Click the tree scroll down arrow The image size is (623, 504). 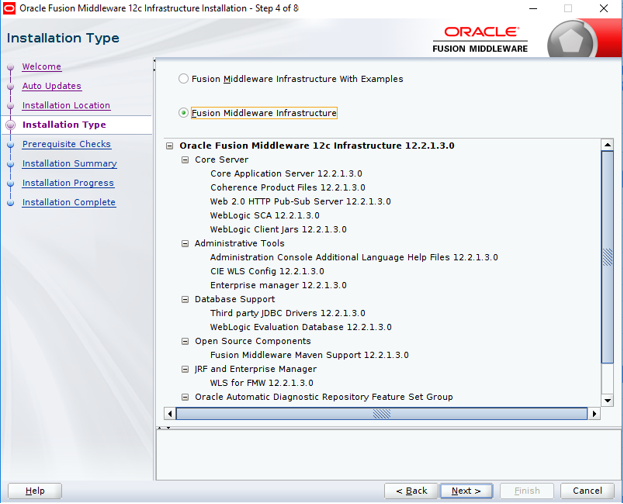tap(607, 399)
